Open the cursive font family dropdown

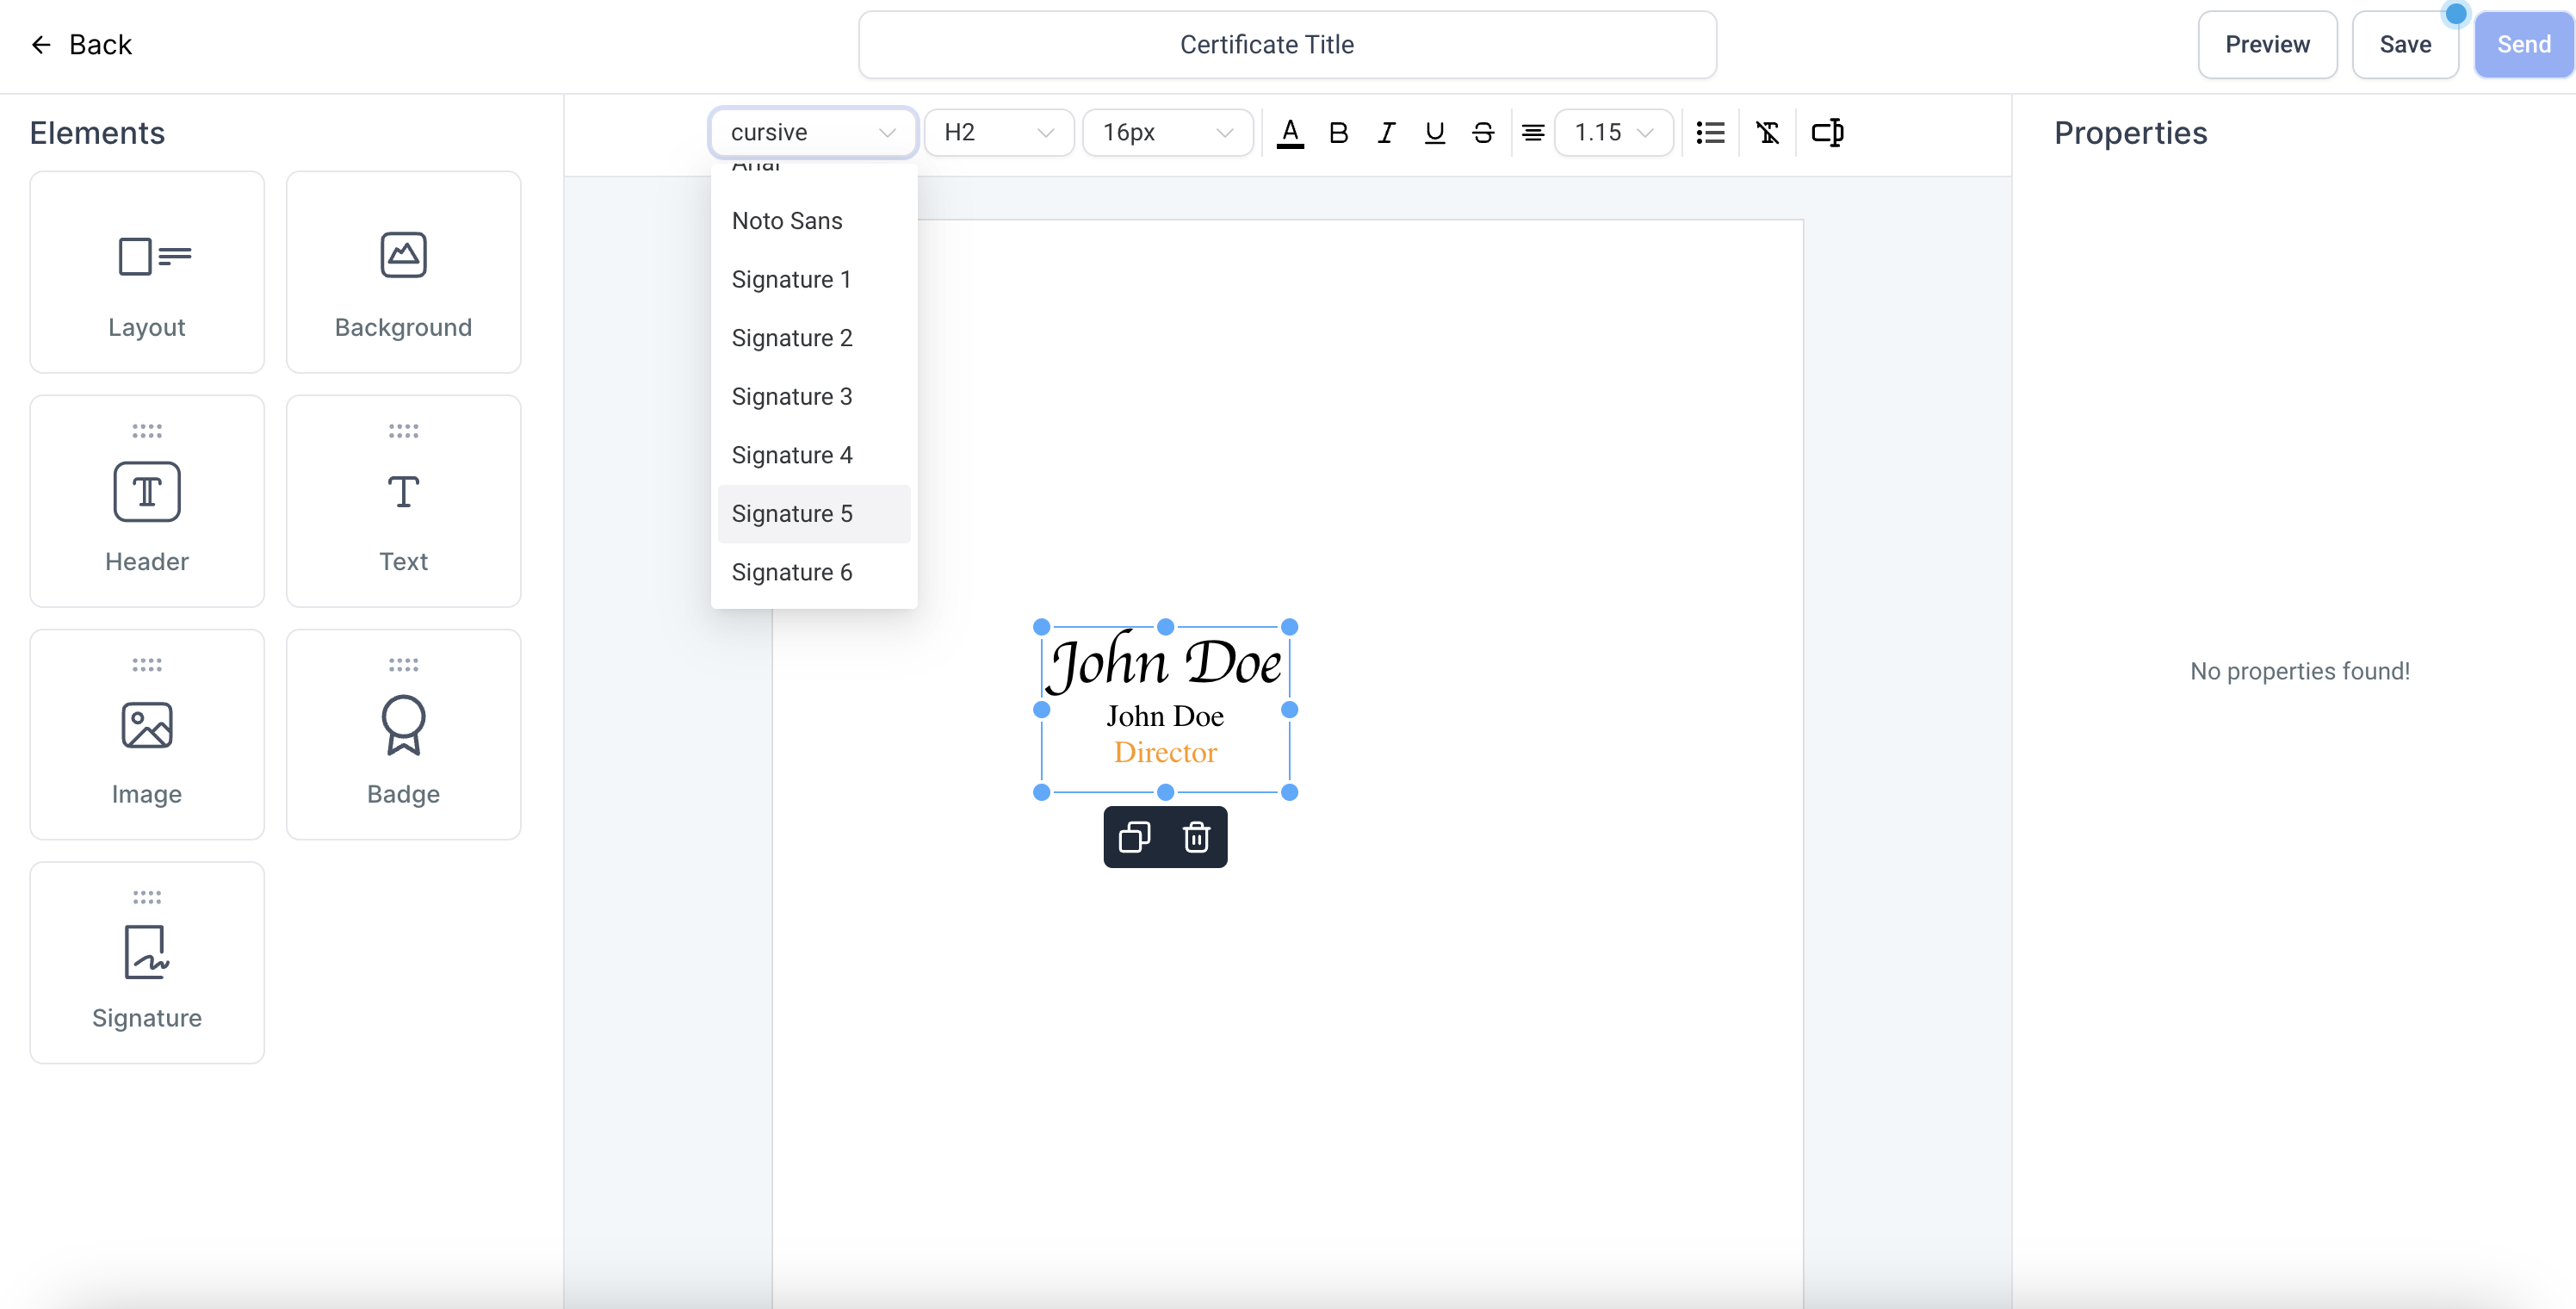tap(812, 132)
